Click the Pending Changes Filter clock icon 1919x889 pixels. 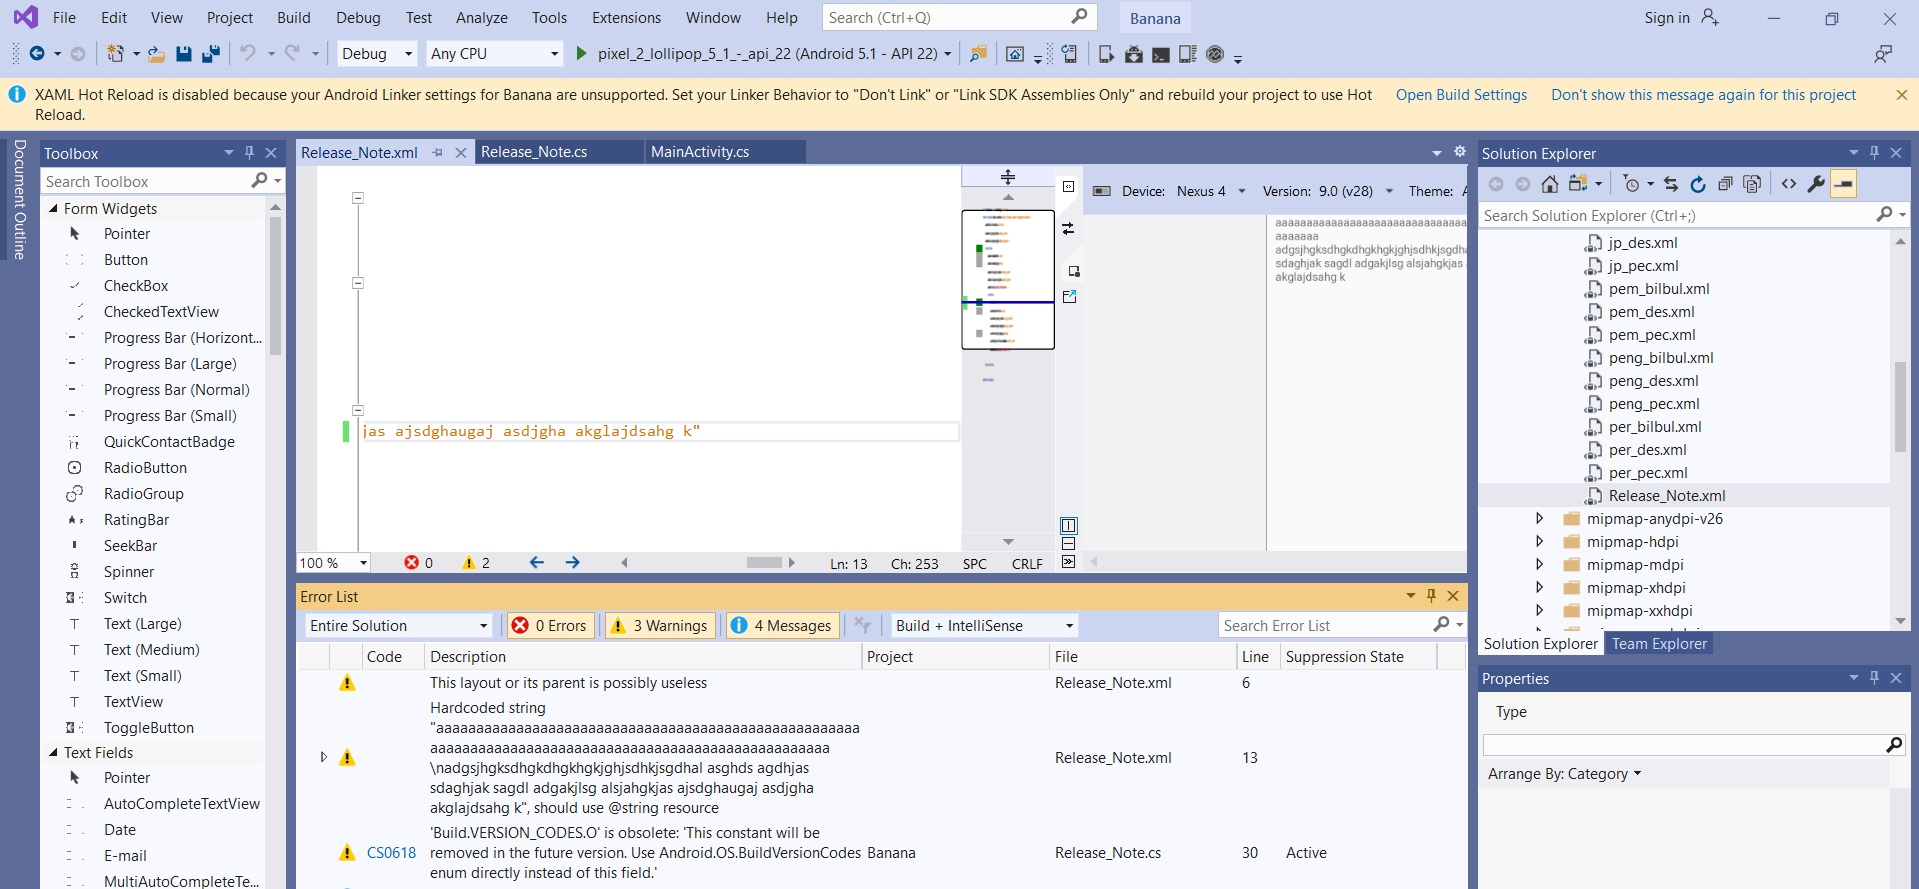pos(1632,184)
